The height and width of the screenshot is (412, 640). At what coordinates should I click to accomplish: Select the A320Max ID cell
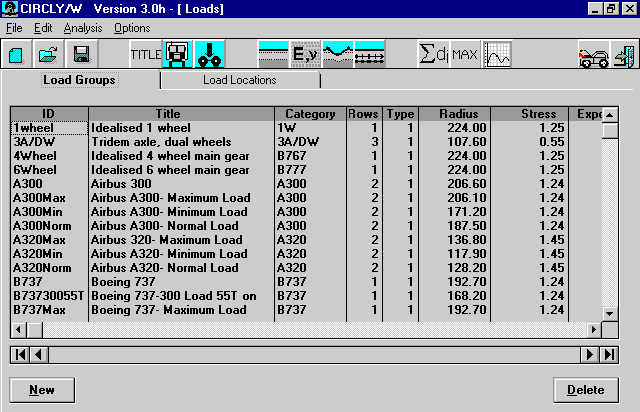(x=49, y=240)
